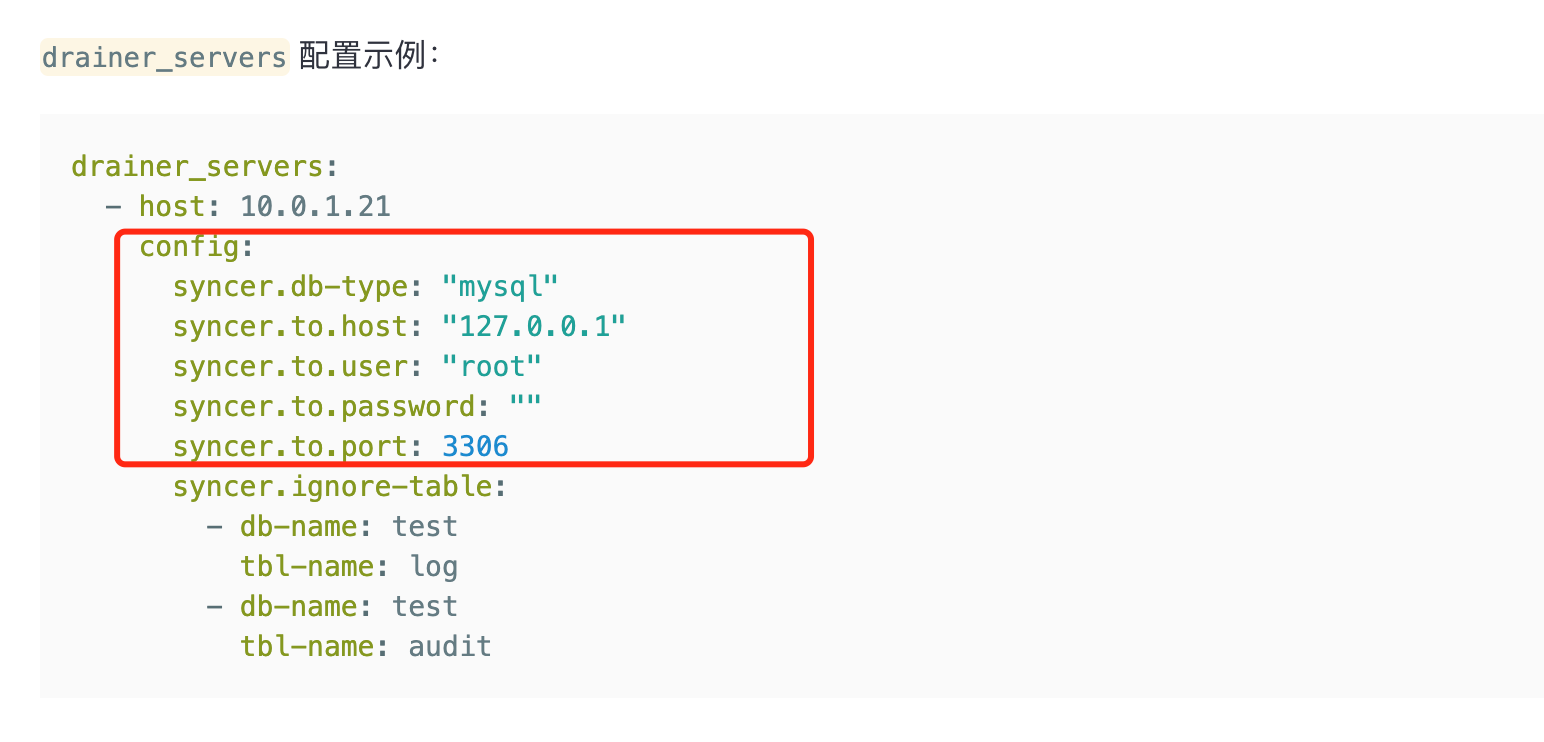
Task: Click the syncer.ignore-table key
Action: (332, 486)
